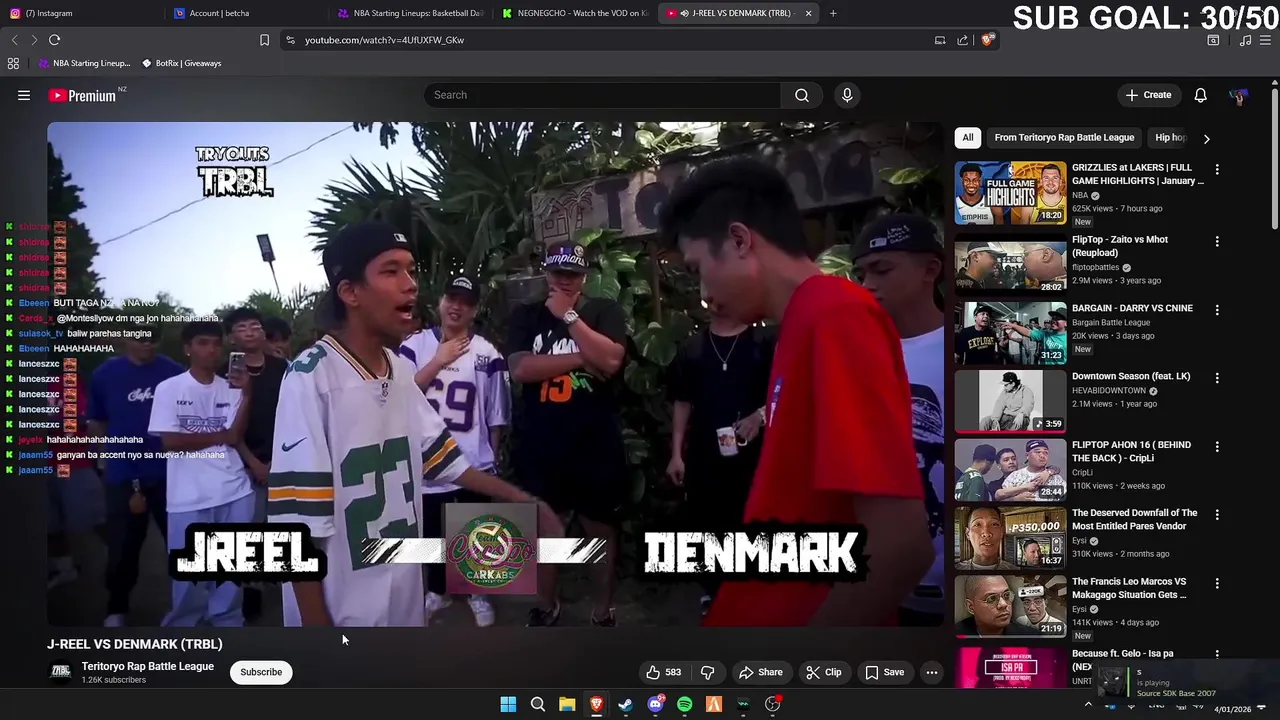Open the account avatar menu
Viewport: 1280px width, 720px height.
pos(1239,95)
